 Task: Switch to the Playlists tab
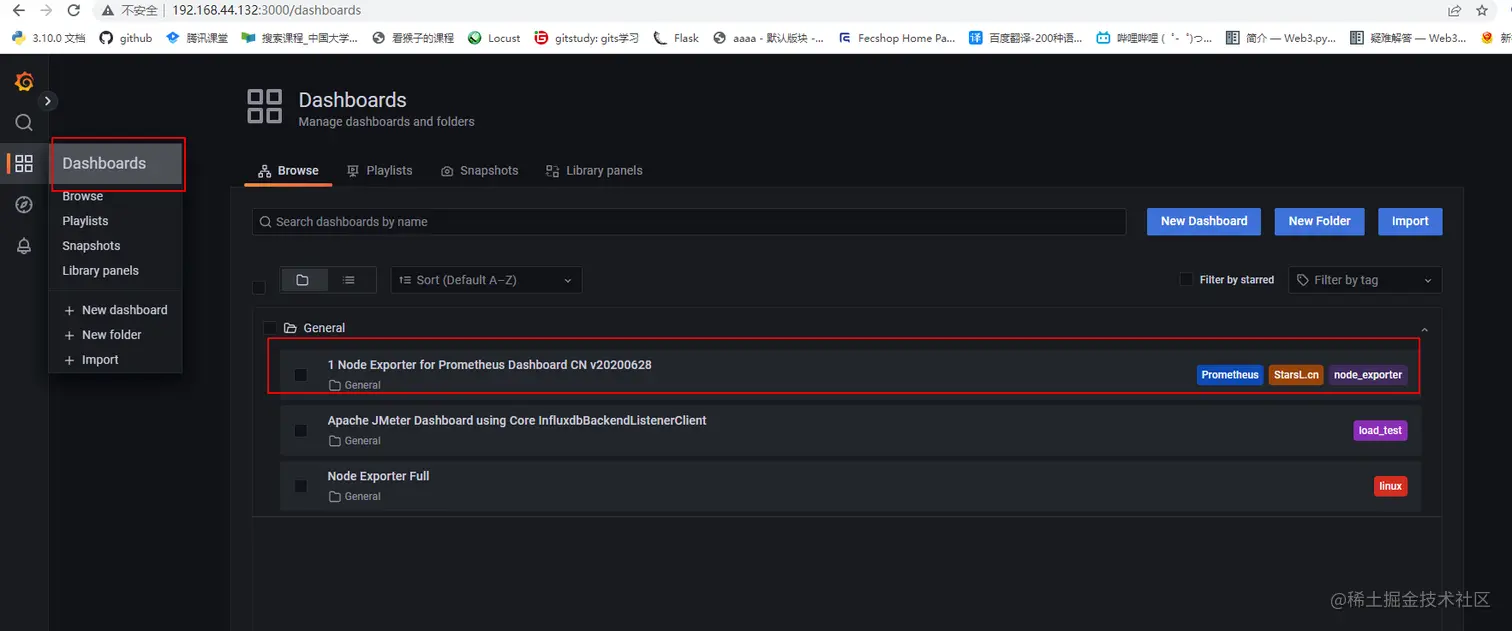coord(379,171)
